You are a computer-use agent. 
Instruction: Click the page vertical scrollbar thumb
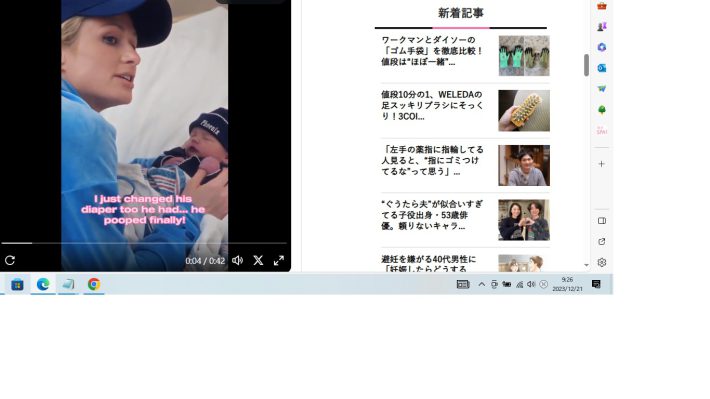tap(586, 65)
